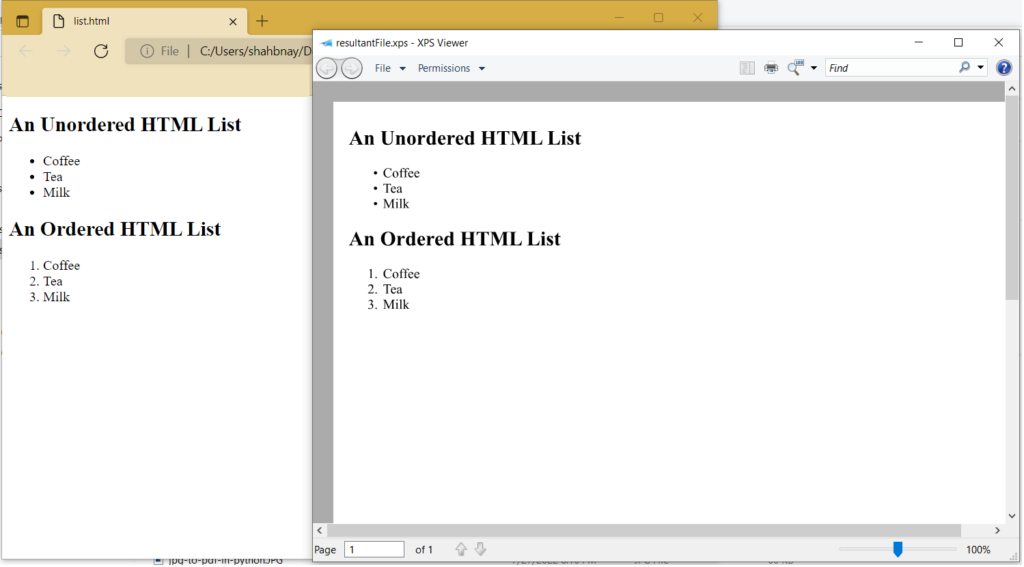Click the XPS Viewer forward arrow button
Image resolution: width=1024 pixels, height=567 pixels.
pyautogui.click(x=352, y=68)
